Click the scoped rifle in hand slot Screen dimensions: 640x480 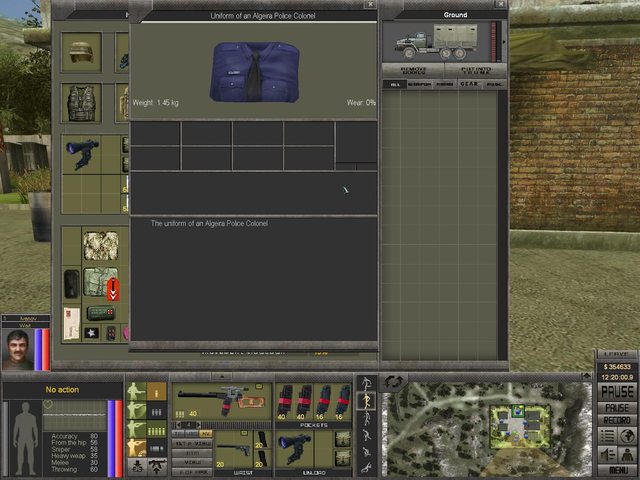click(222, 400)
